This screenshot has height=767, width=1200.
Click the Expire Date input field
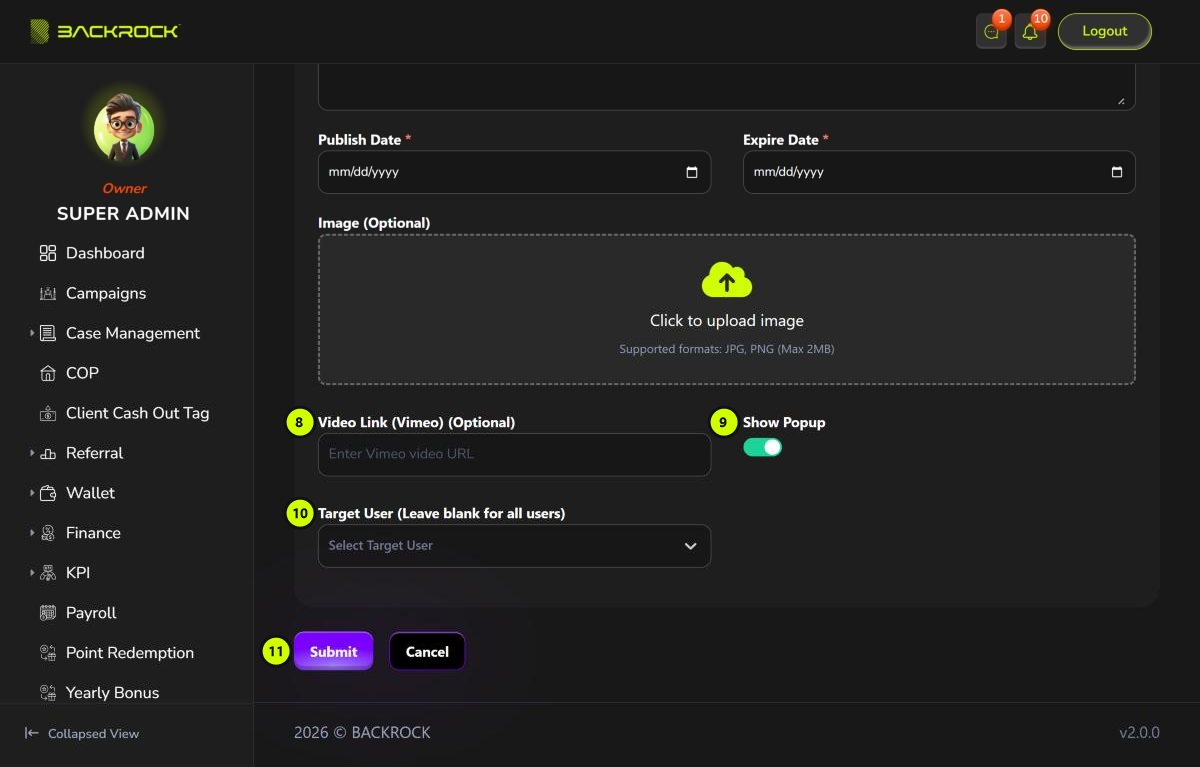point(939,172)
